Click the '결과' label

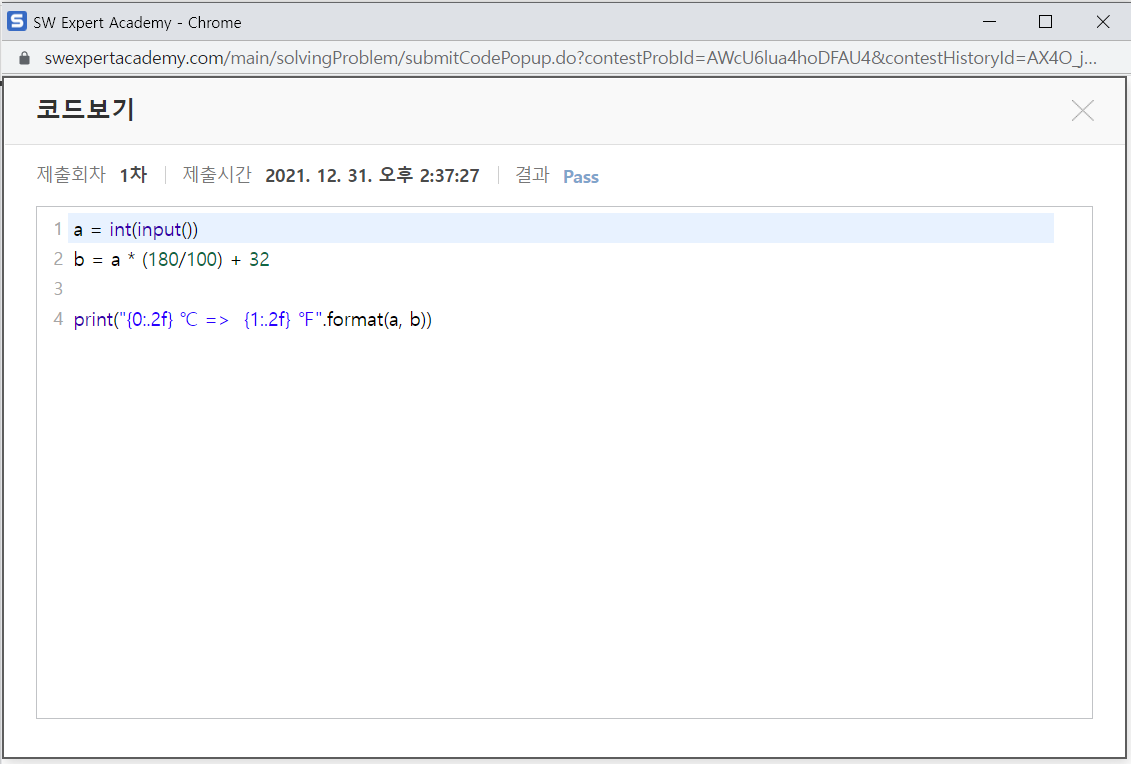coord(532,175)
